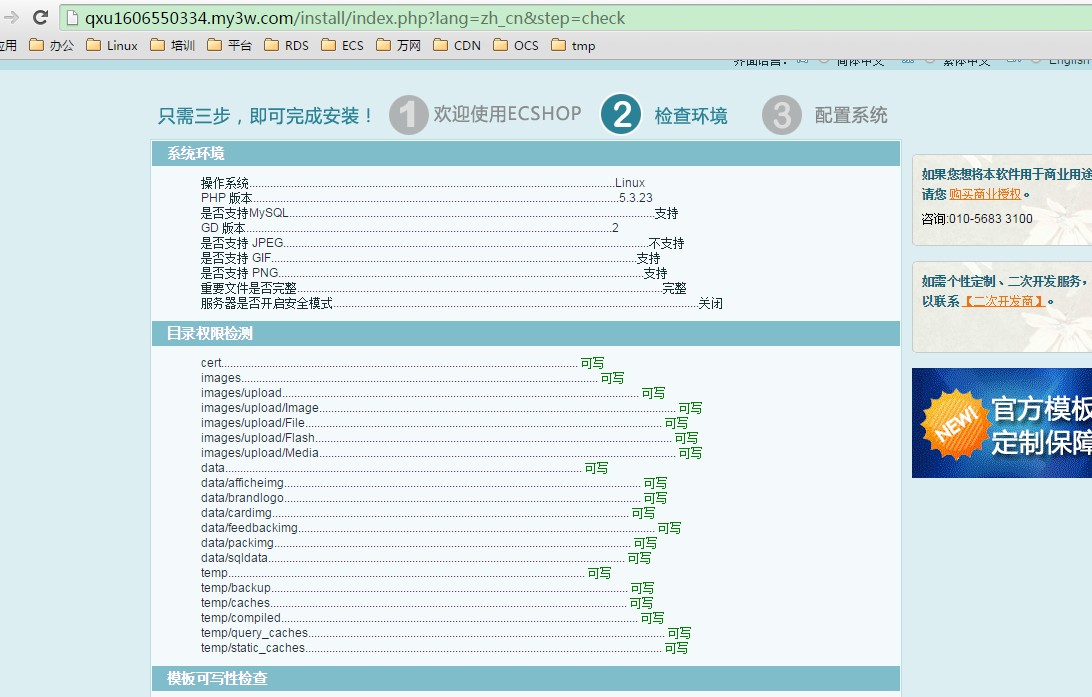Open the 购买商业授权 link
The height and width of the screenshot is (697, 1092).
point(985,194)
